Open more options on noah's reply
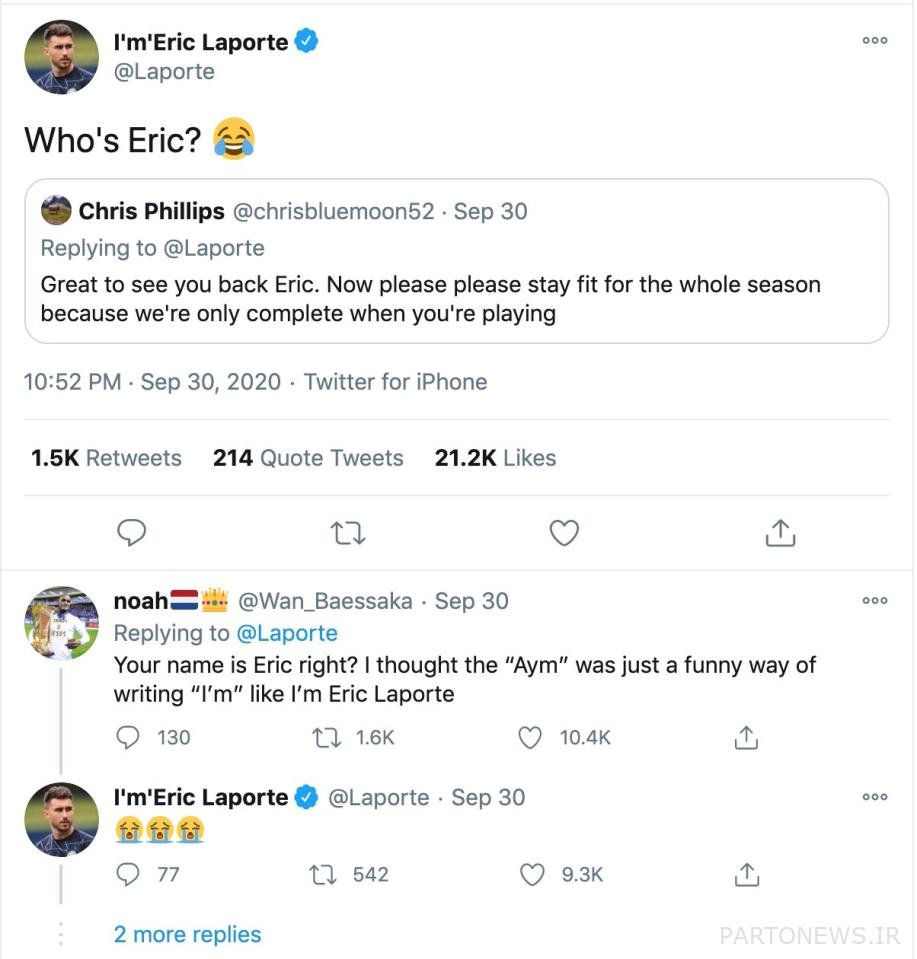Screen dimensions: 917x959 [x=875, y=601]
